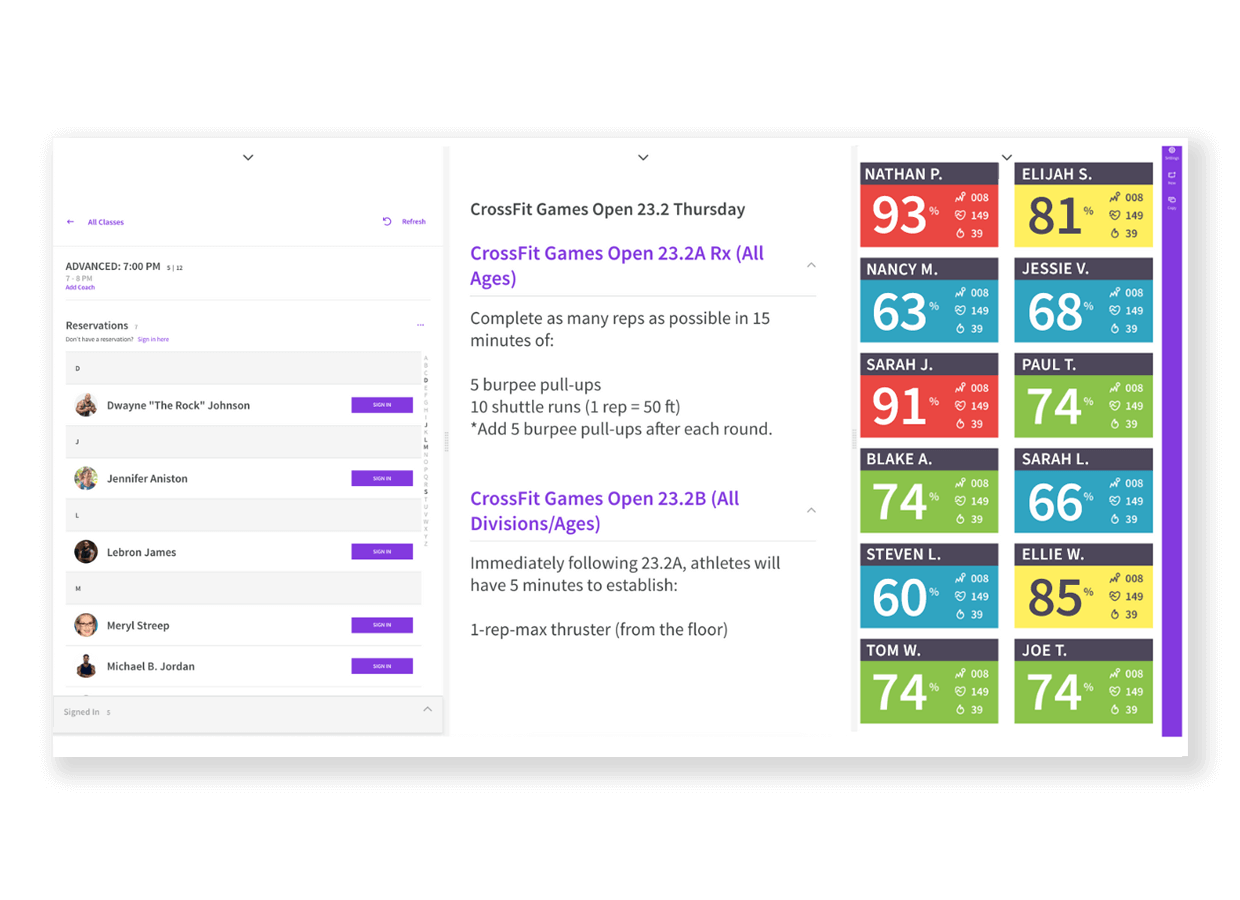Click the name Lebron James
Screen dimensions: 1240x900
[141, 552]
